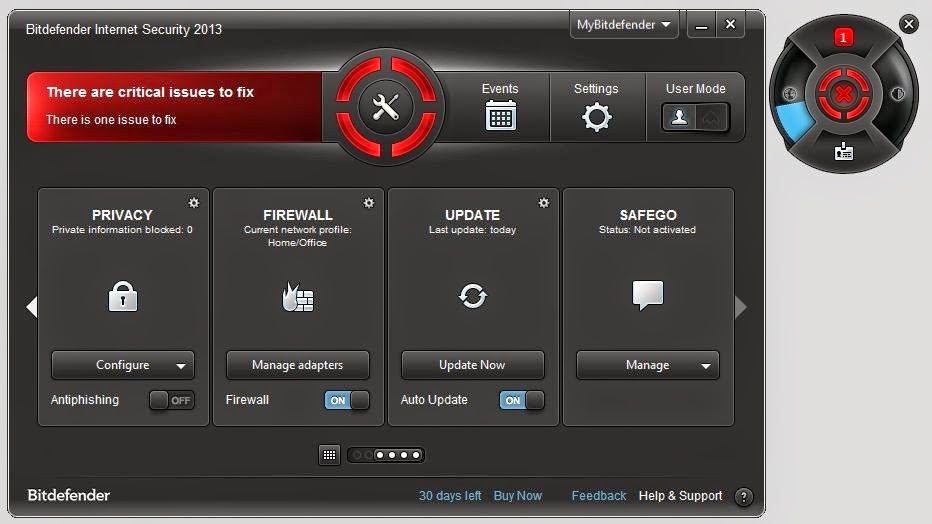Click widget ID card icon
This screenshot has height=524, width=932.
(843, 151)
